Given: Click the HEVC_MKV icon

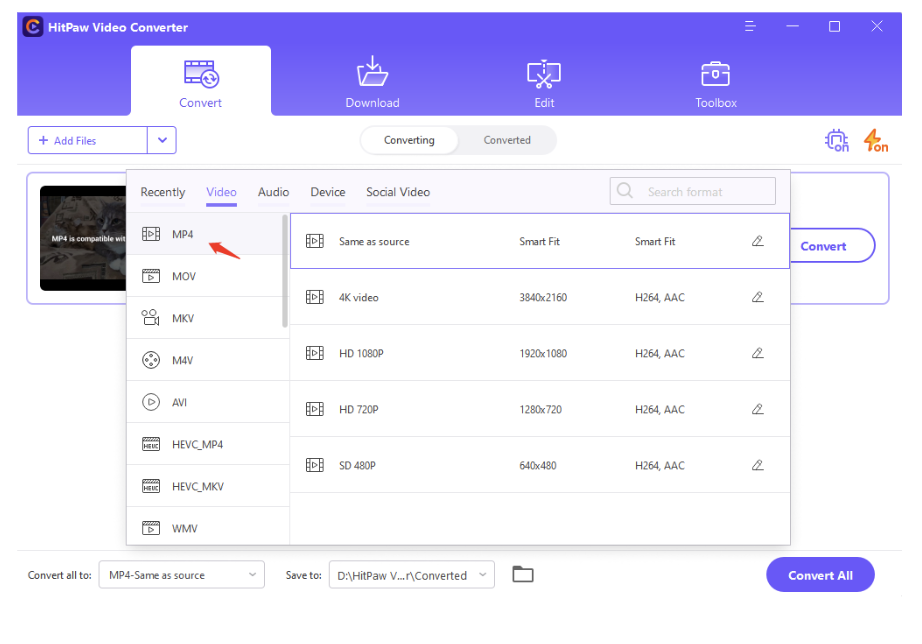Looking at the screenshot, I should 151,486.
